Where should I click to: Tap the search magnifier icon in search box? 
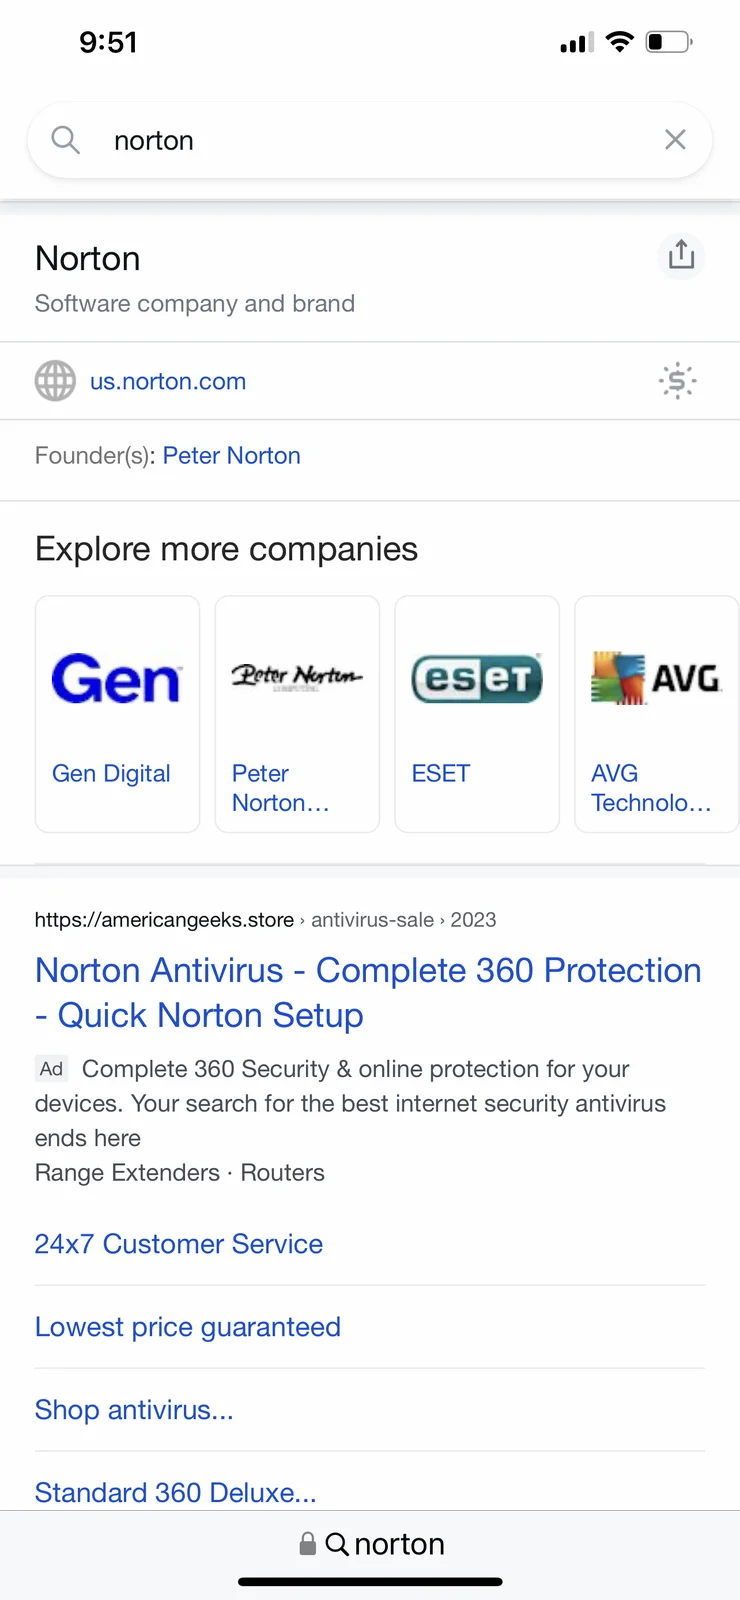(x=65, y=140)
